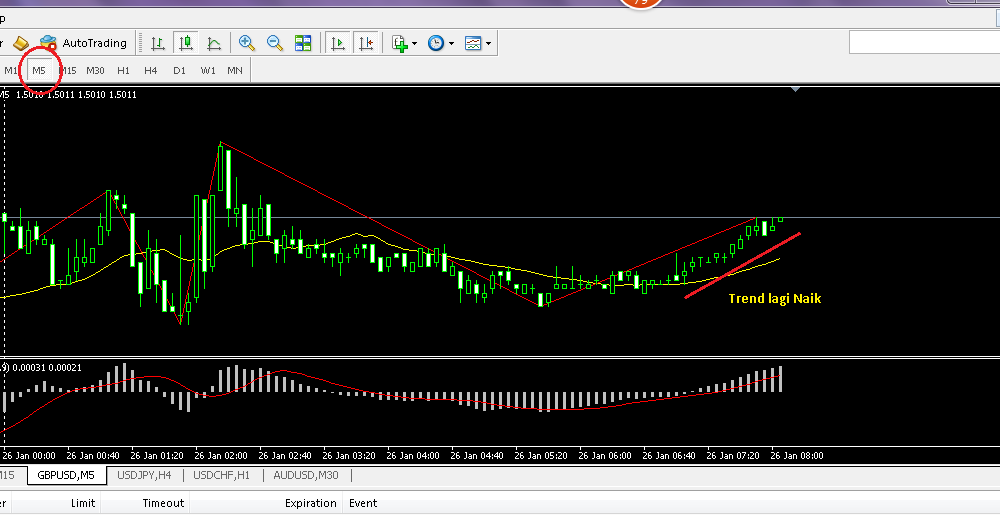Click the 26 Jan 06:00 time label
Viewport: 1000px width, 525px height.
click(605, 455)
